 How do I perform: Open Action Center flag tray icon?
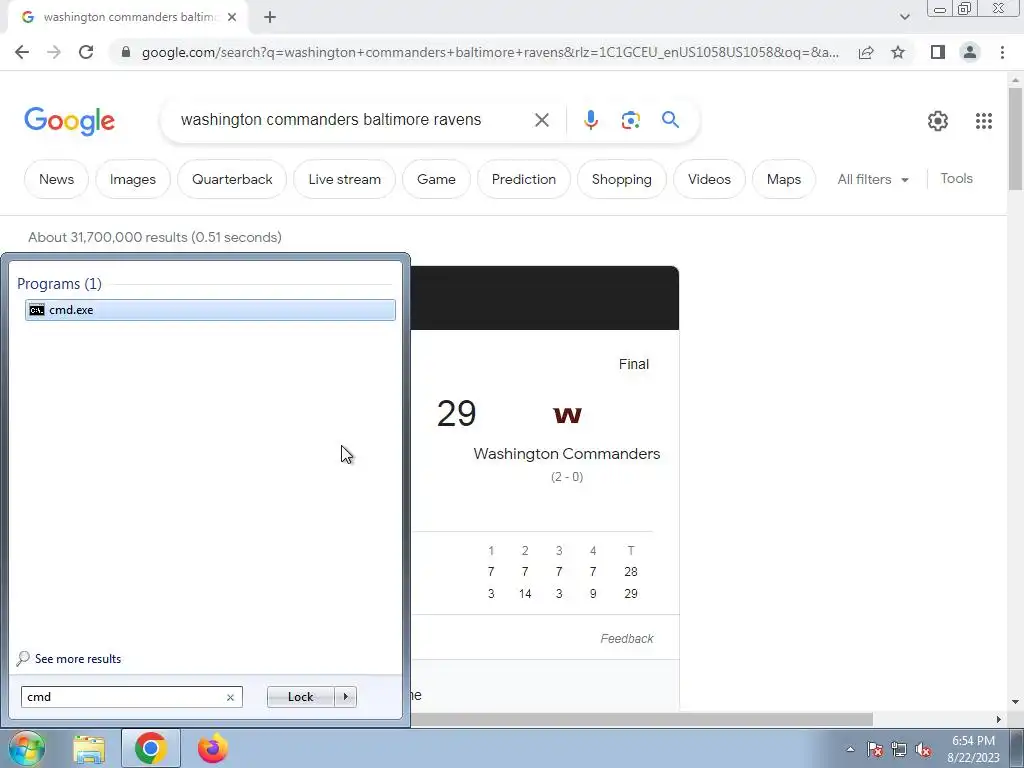[875, 750]
